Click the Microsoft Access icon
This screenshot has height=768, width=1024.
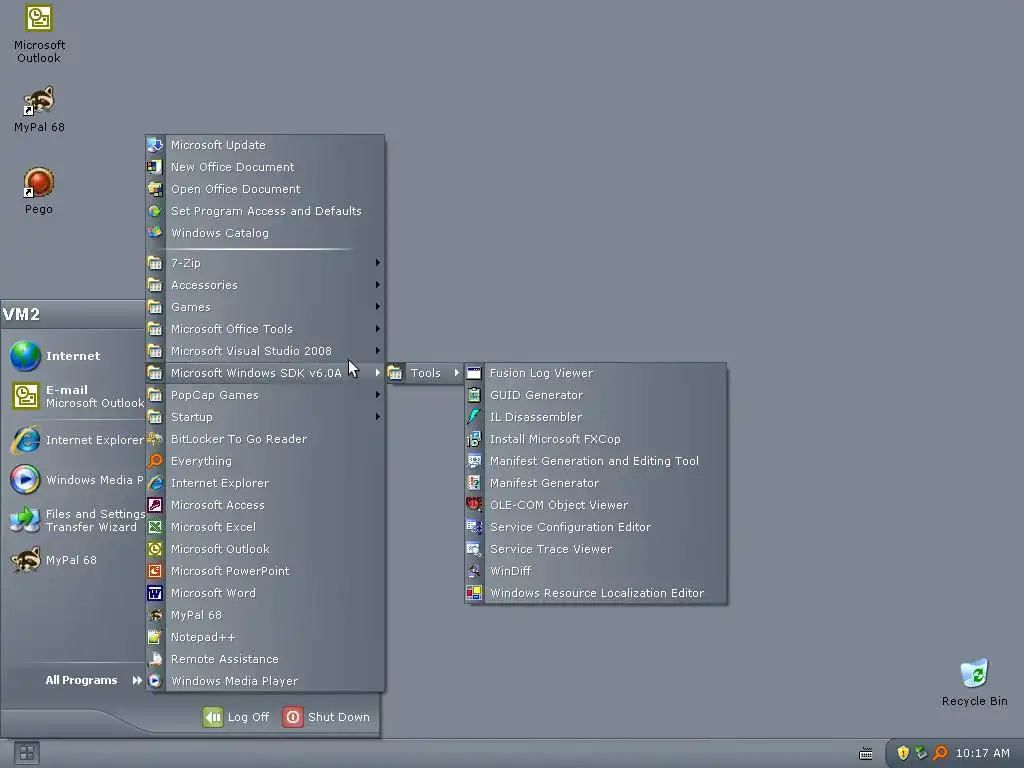155,505
